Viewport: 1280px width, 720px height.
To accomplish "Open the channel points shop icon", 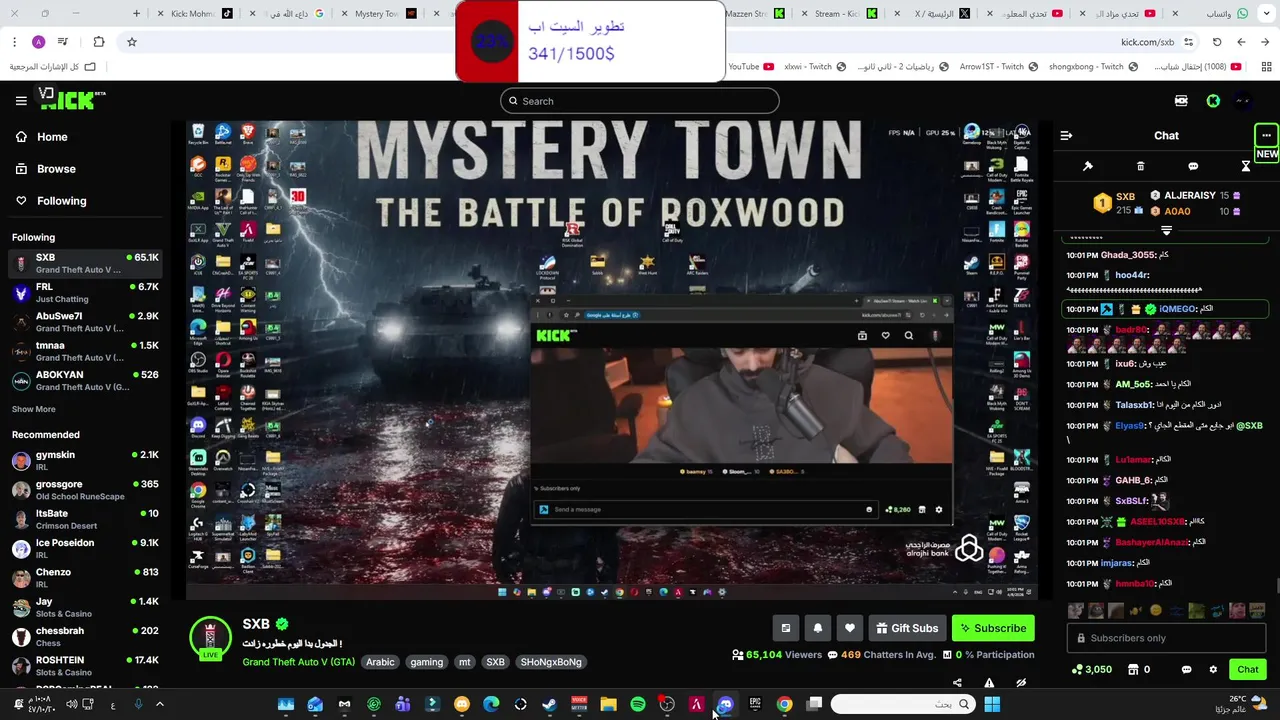I will [1133, 670].
